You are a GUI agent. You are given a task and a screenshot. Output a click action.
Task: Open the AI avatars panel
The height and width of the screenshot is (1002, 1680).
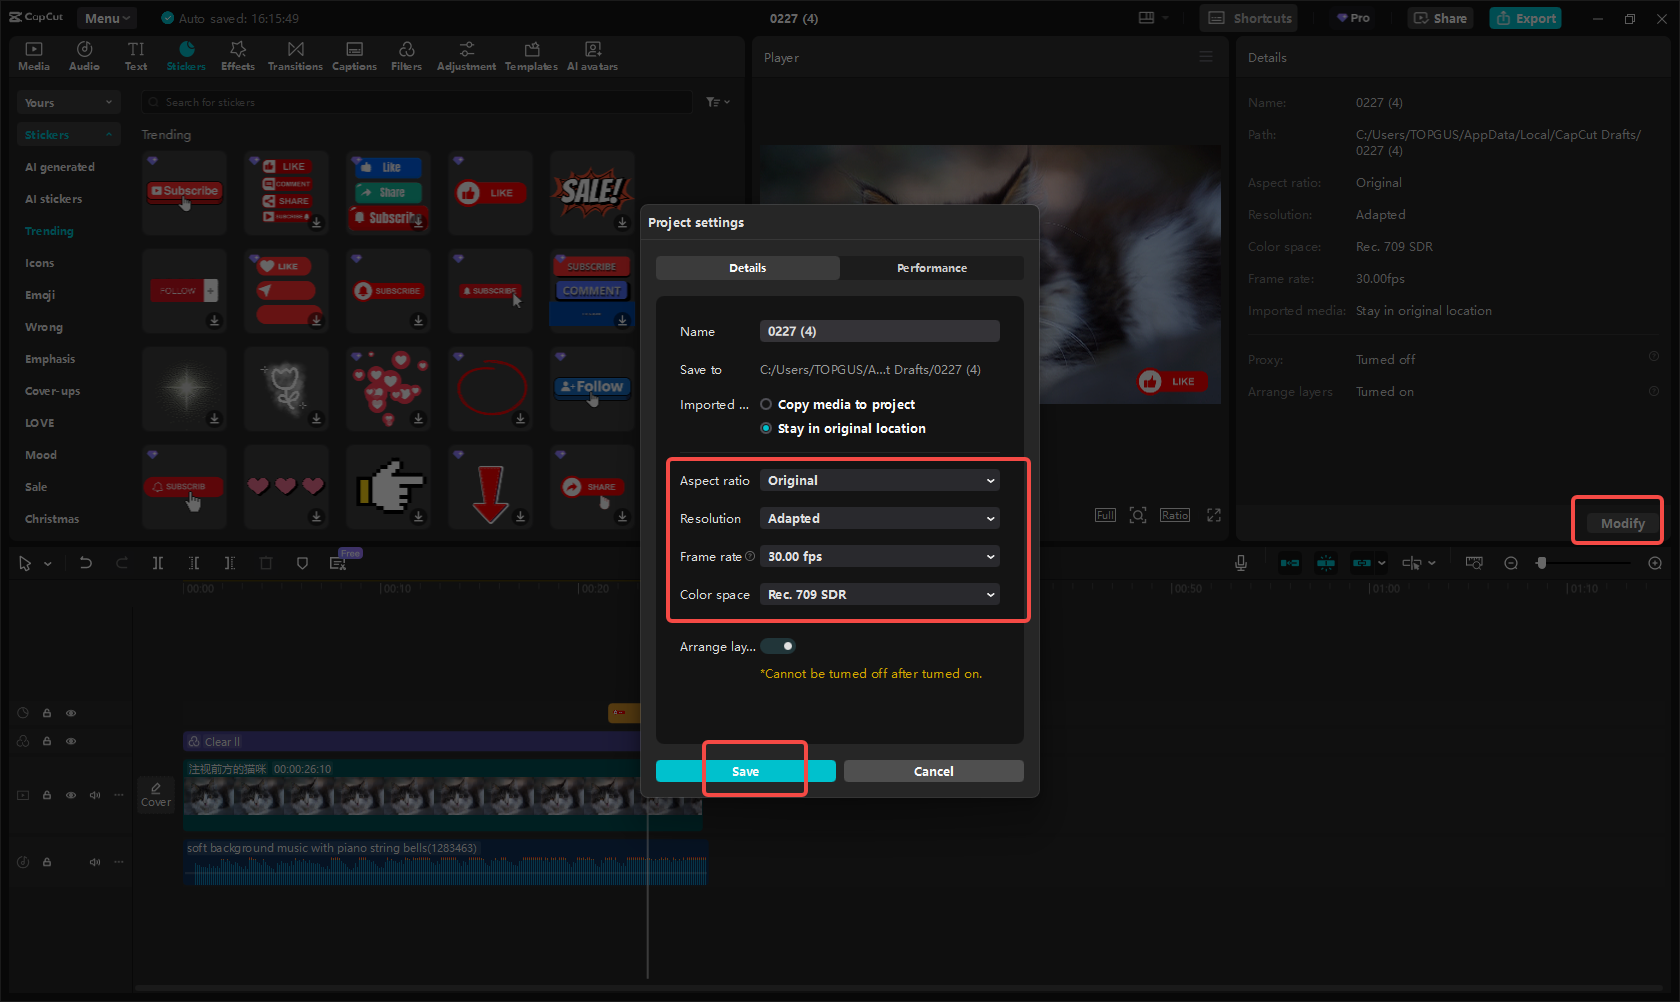coord(592,55)
